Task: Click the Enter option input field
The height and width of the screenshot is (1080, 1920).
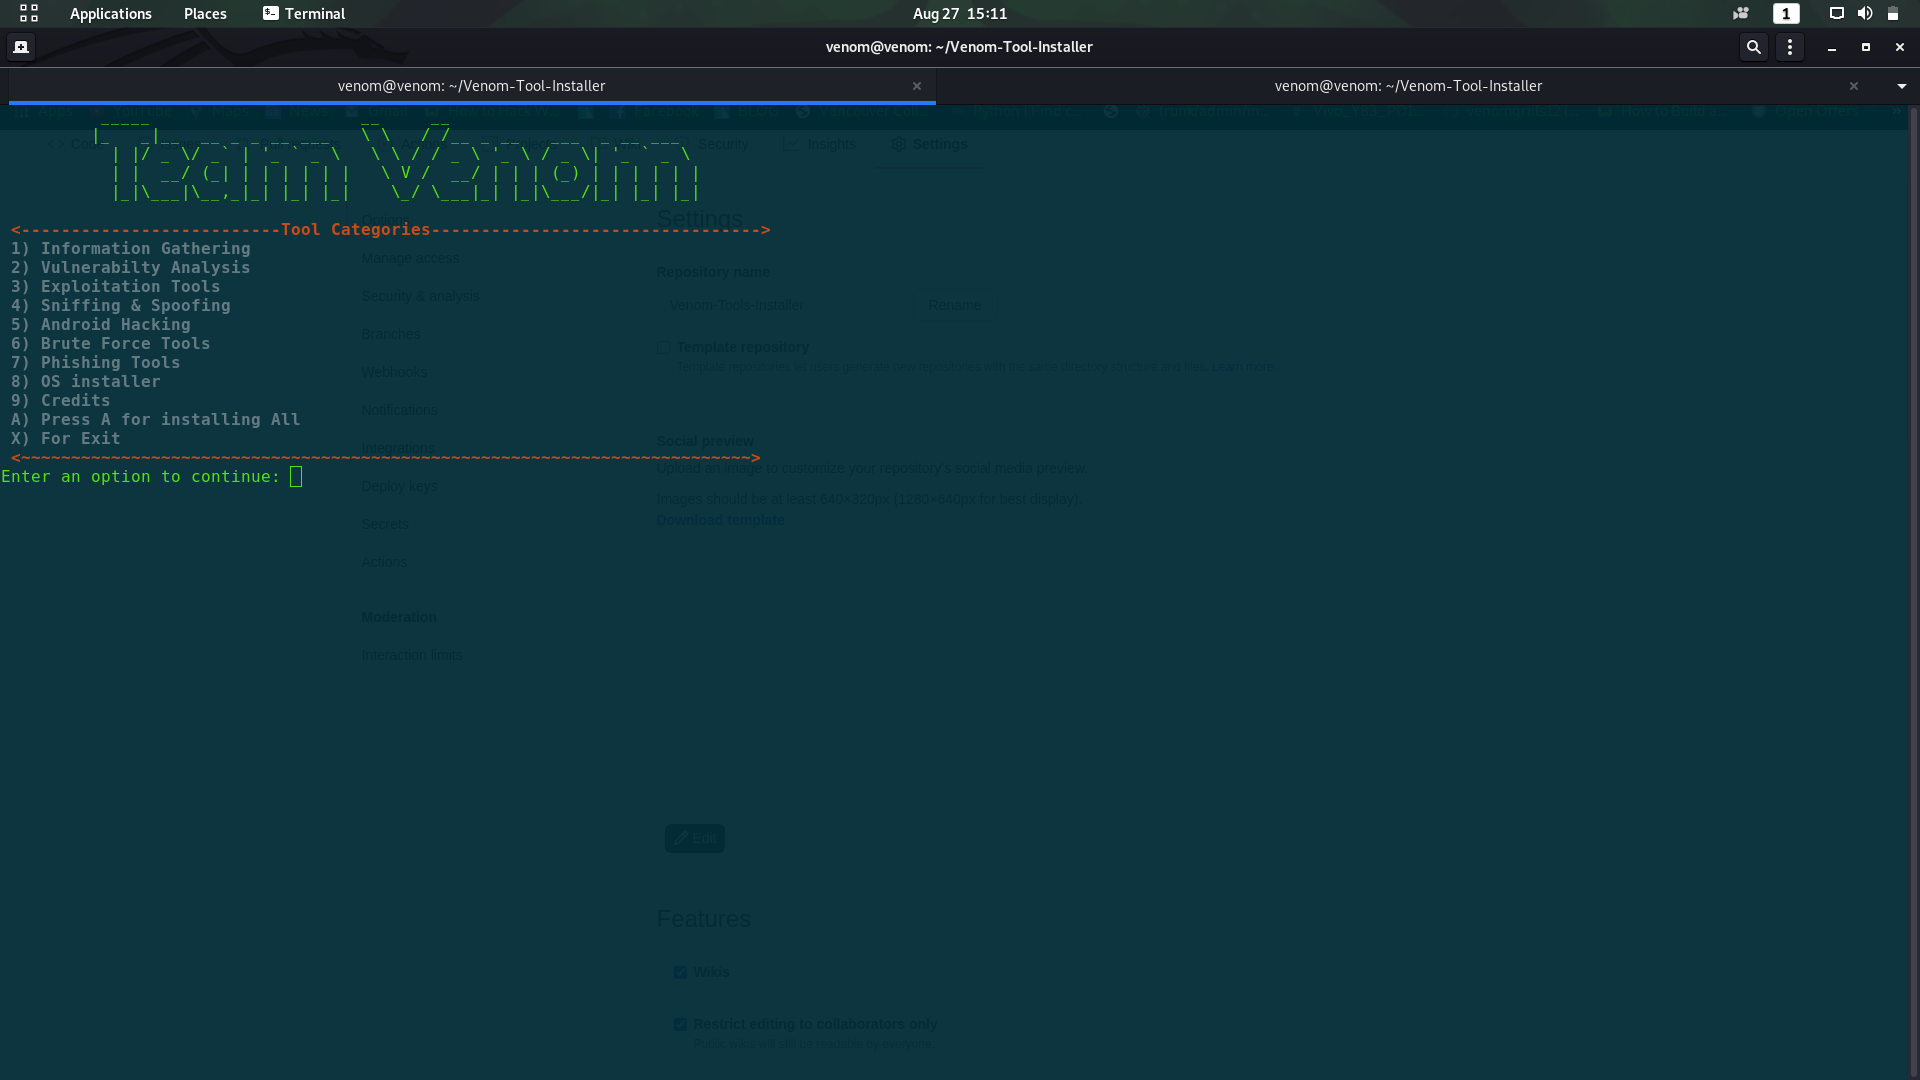Action: tap(295, 476)
